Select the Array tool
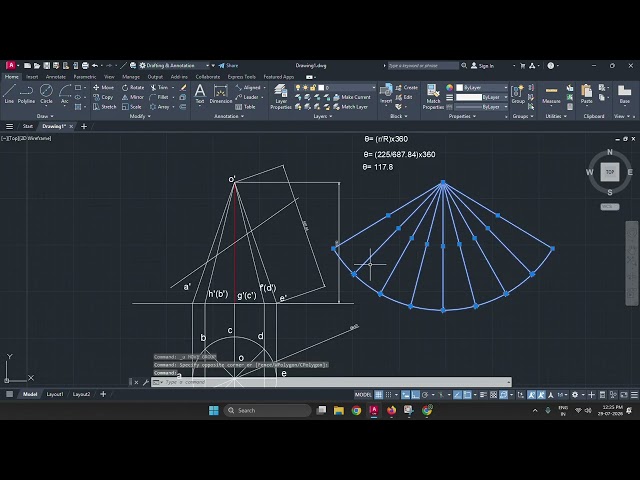 (160, 107)
